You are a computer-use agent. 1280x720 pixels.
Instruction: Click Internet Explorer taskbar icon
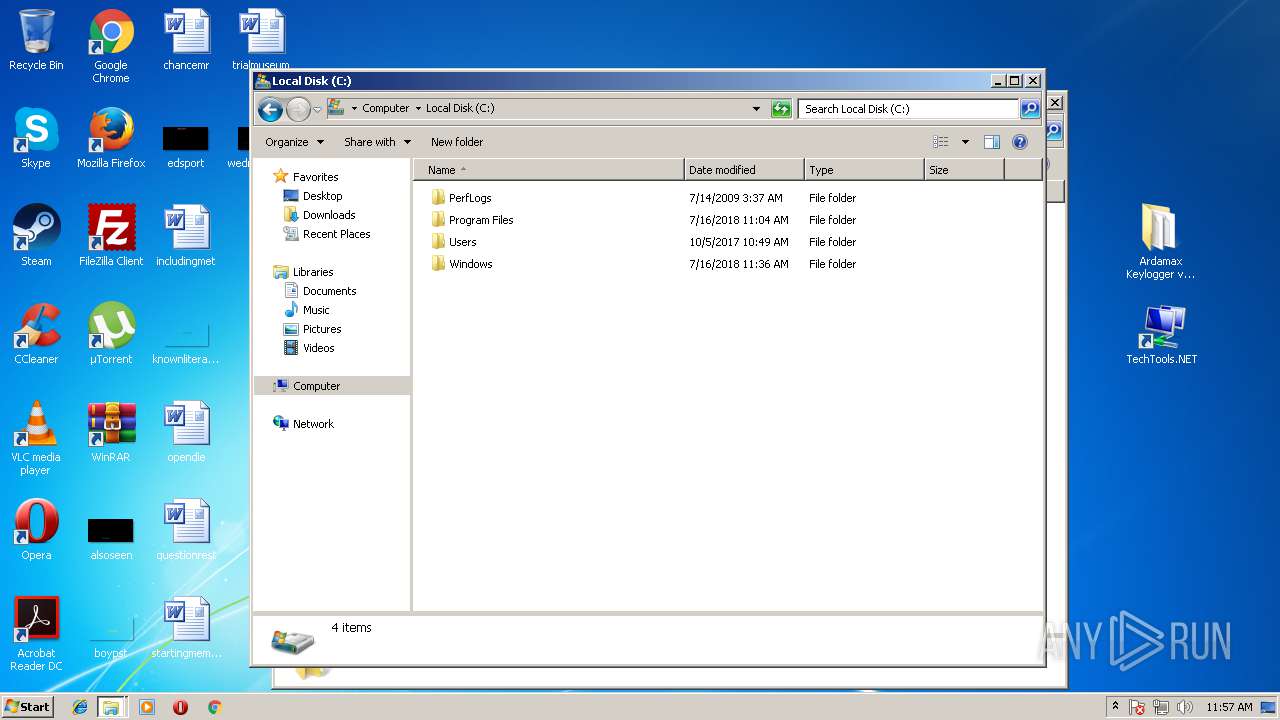tap(80, 707)
